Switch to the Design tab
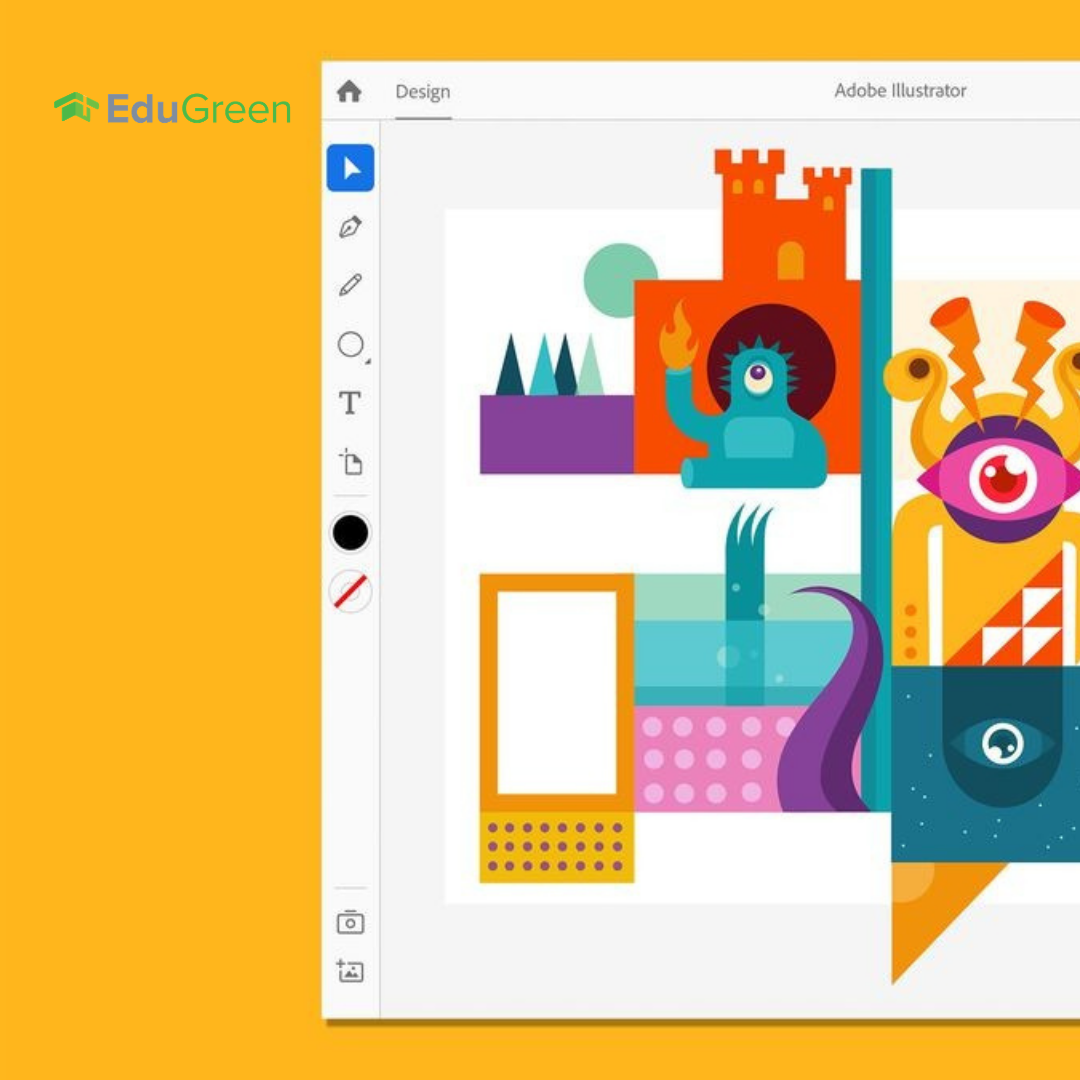This screenshot has width=1080, height=1080. tap(423, 92)
